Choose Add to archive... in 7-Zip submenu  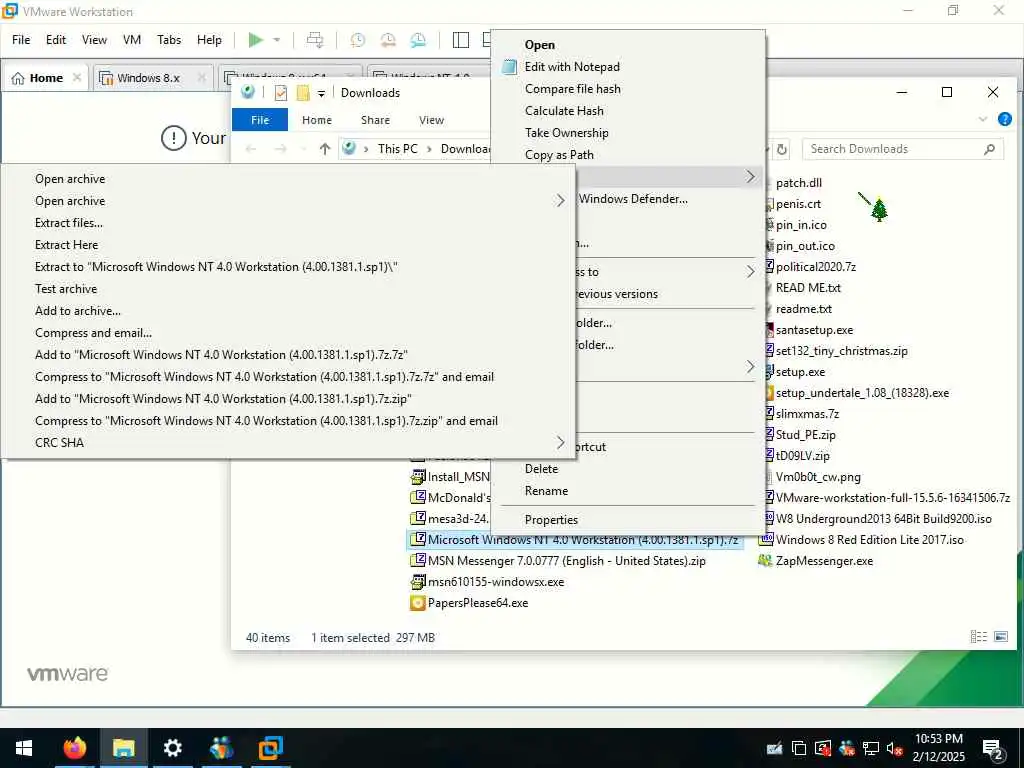pos(78,311)
